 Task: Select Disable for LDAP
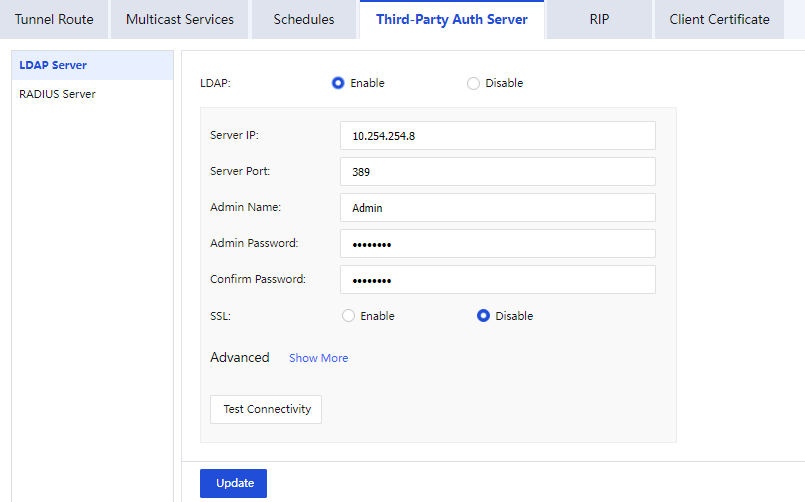(474, 83)
